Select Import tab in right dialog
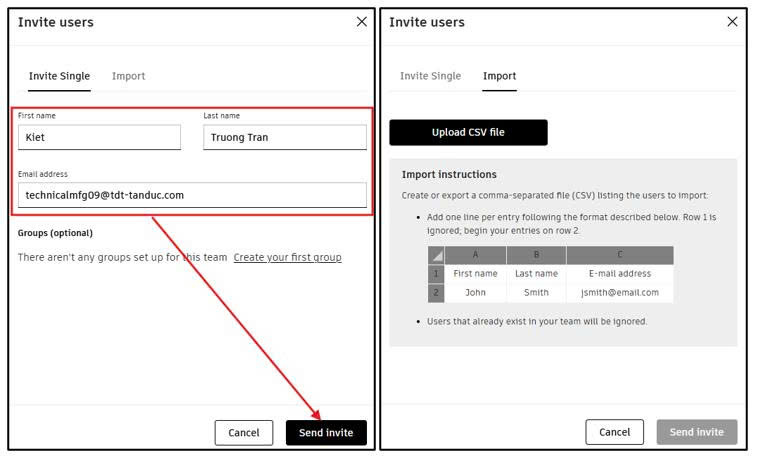Screen dimensions: 759x458 [500, 76]
